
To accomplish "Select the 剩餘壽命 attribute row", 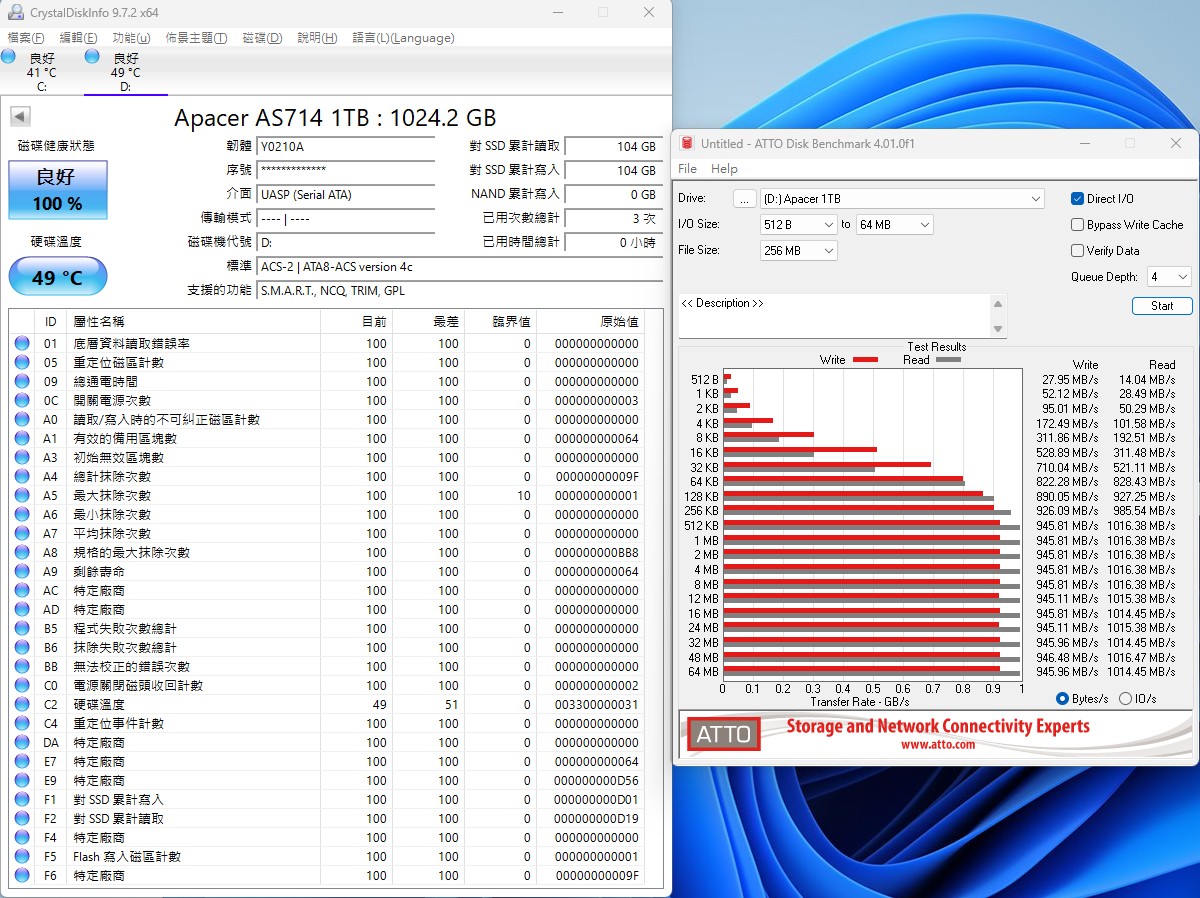I will [x=327, y=572].
